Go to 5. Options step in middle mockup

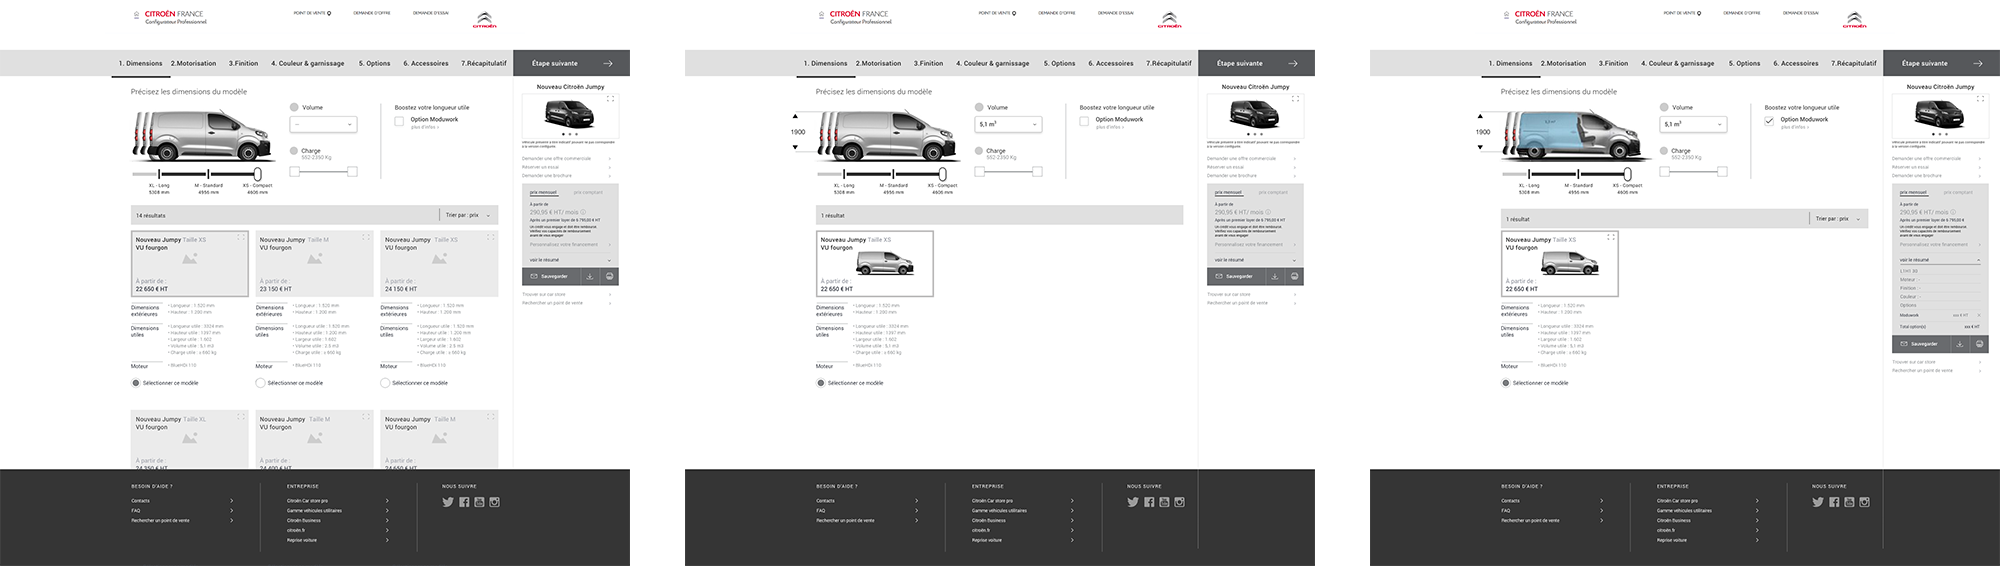[1060, 63]
